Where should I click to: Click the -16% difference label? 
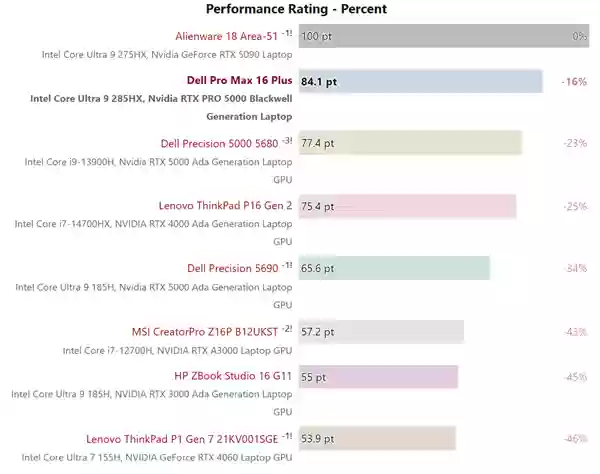click(x=574, y=81)
